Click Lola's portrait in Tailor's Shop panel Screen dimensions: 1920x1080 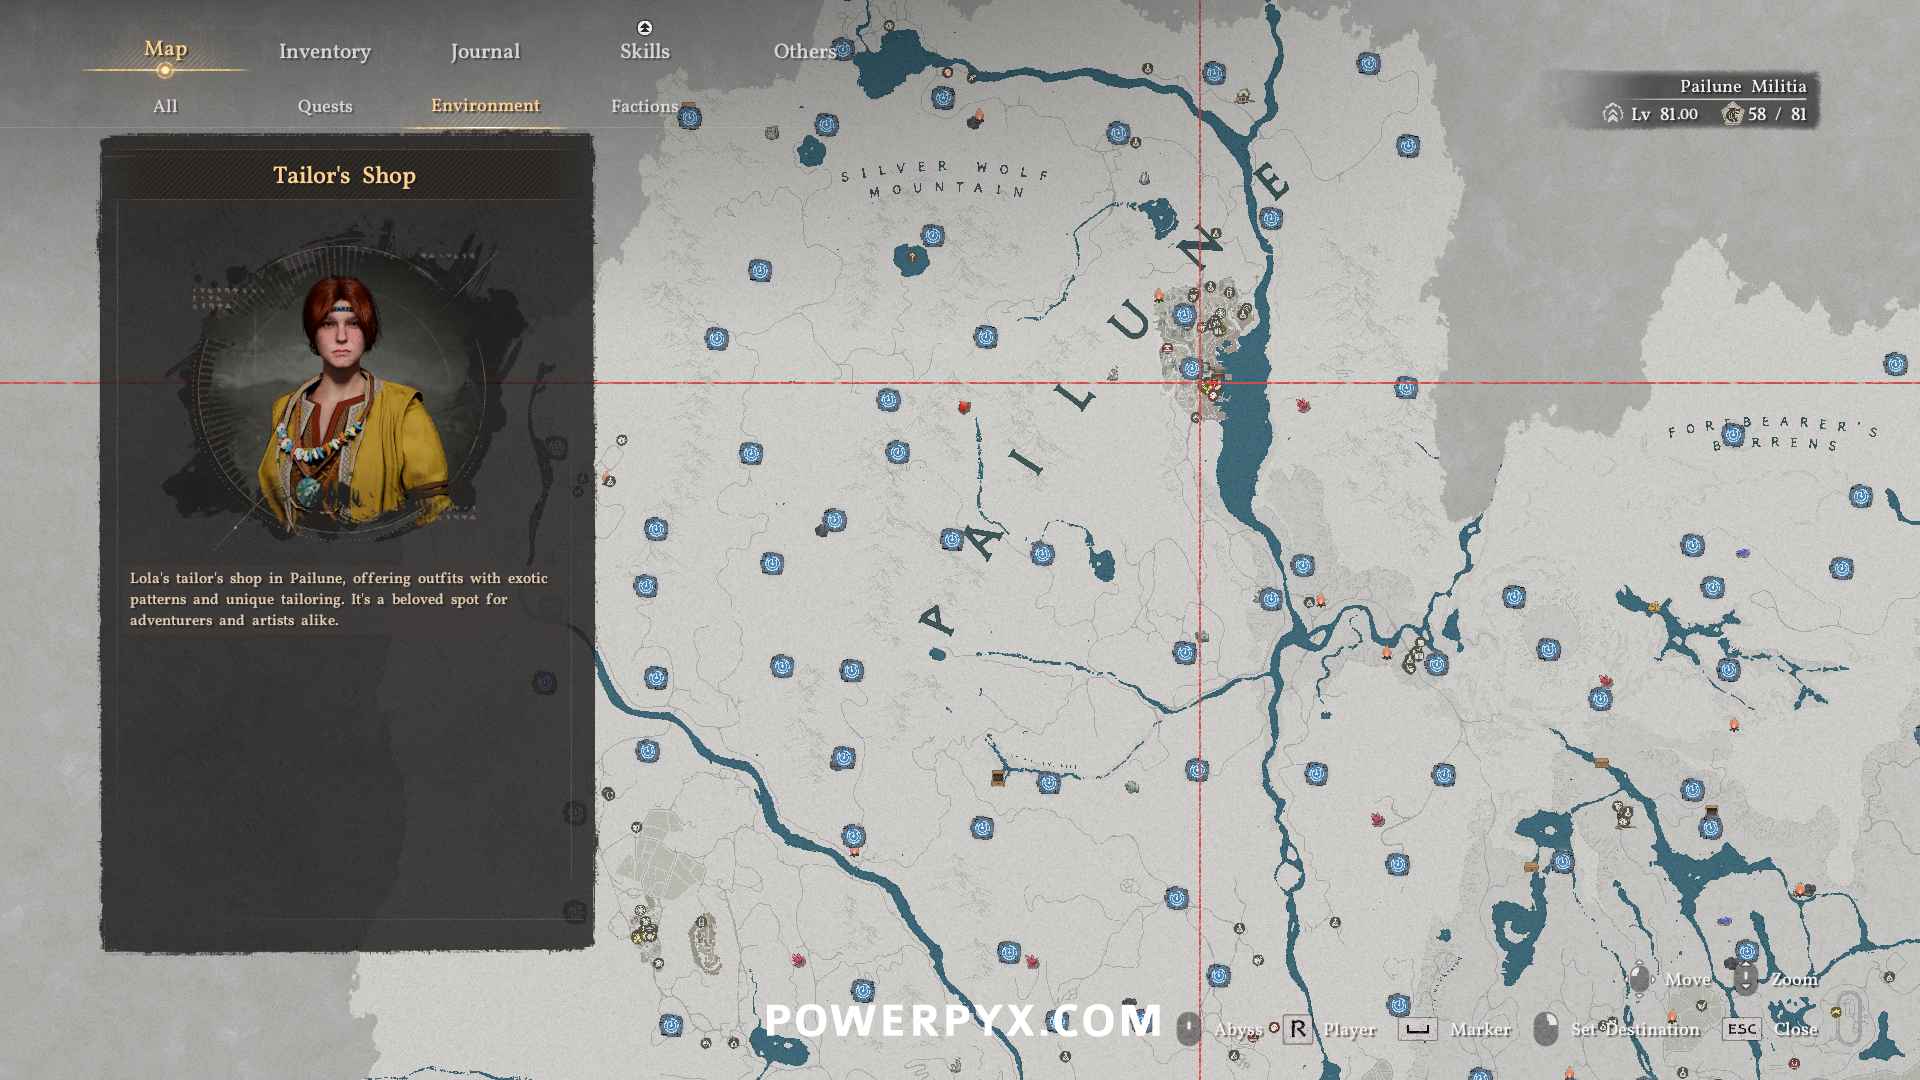click(345, 400)
